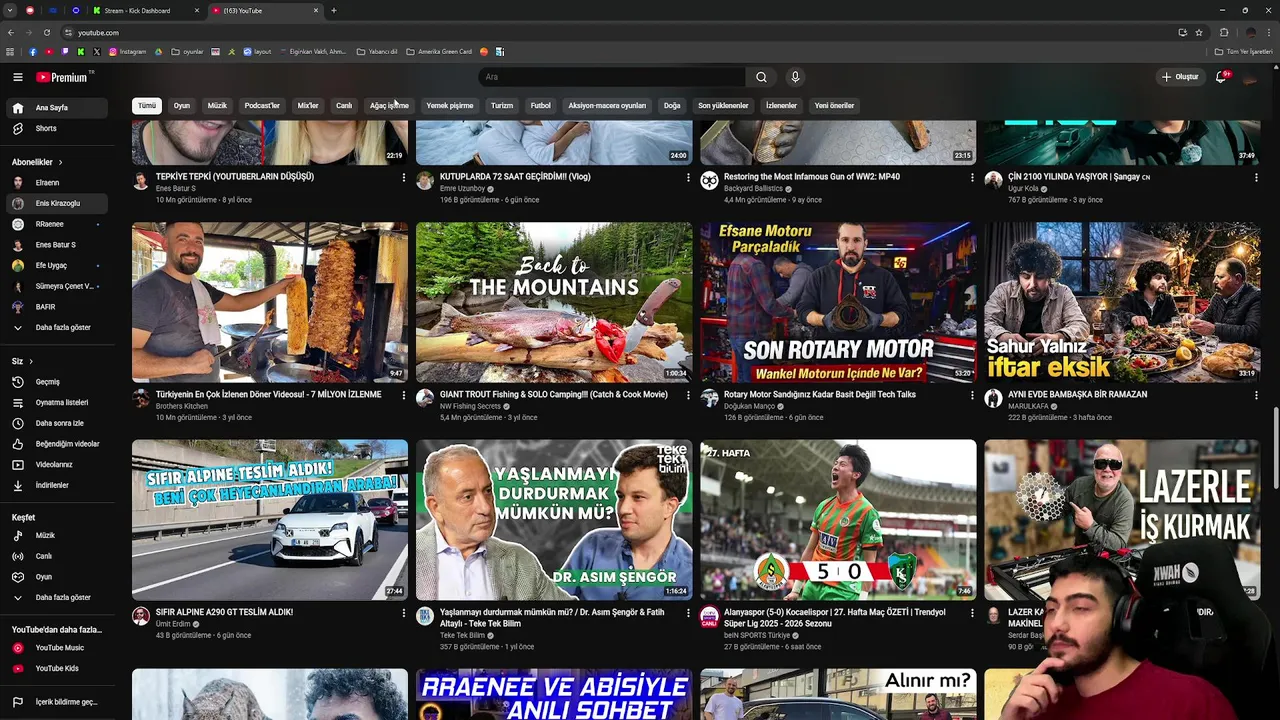Bookmark this page with star icon
The image size is (1280, 720).
pos(1199,33)
